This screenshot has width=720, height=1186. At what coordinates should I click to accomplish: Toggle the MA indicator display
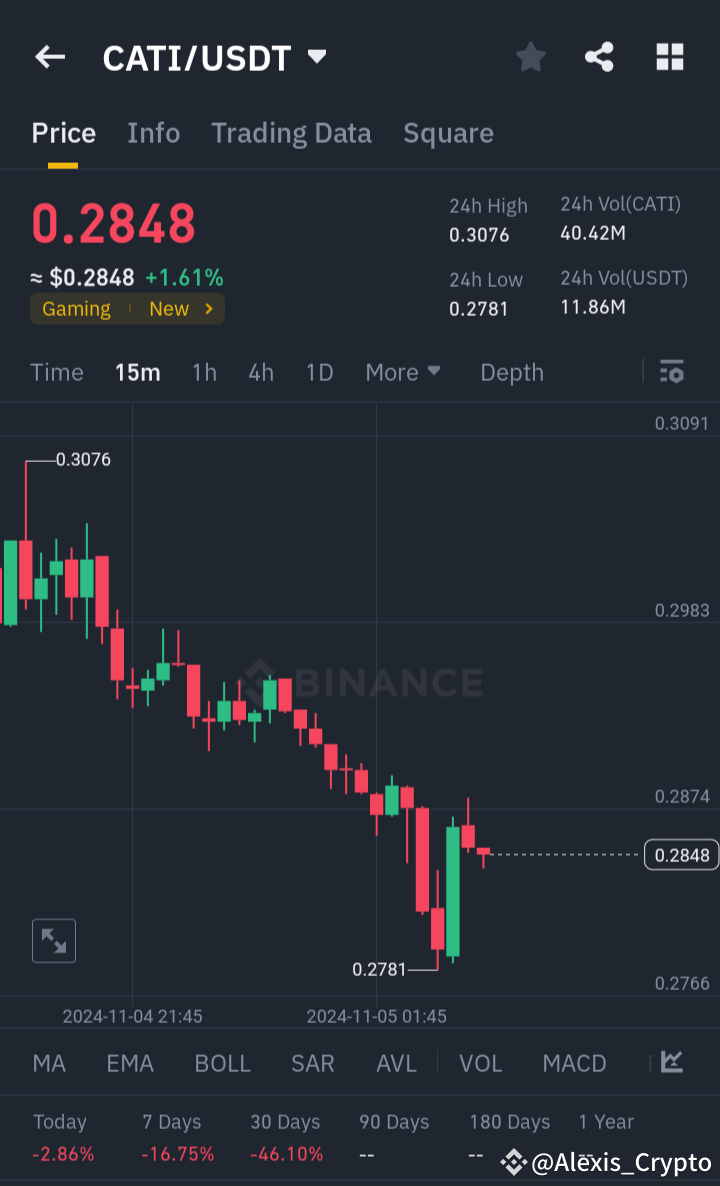(x=49, y=1063)
